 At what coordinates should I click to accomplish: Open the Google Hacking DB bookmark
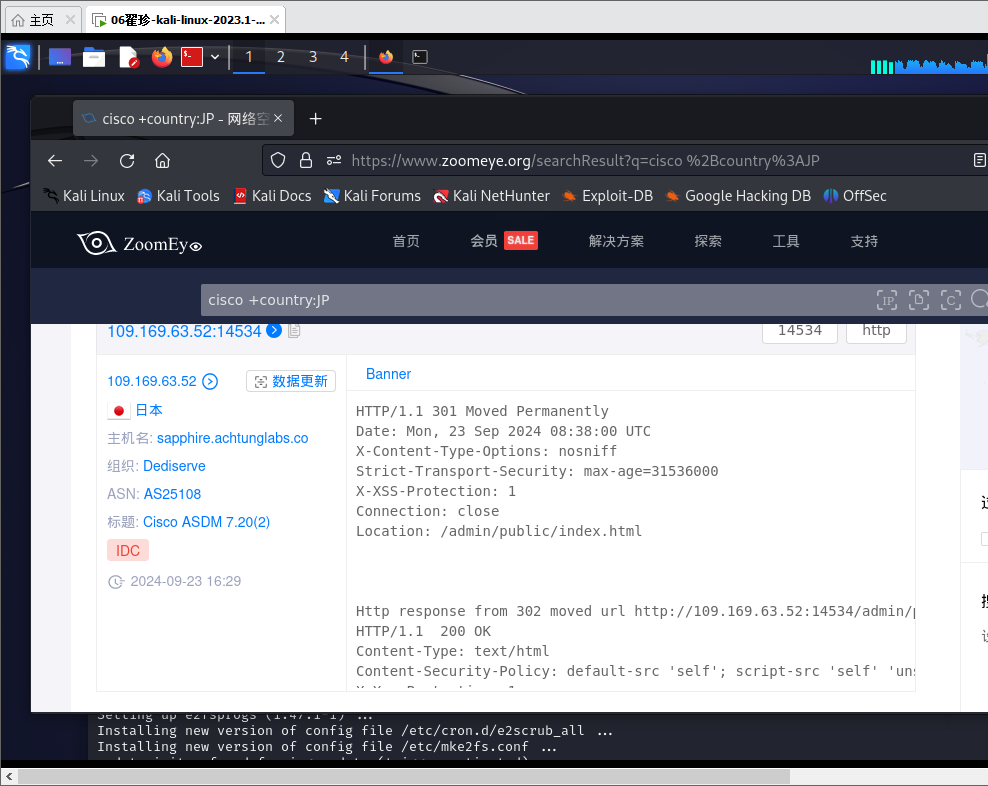[x=738, y=196]
